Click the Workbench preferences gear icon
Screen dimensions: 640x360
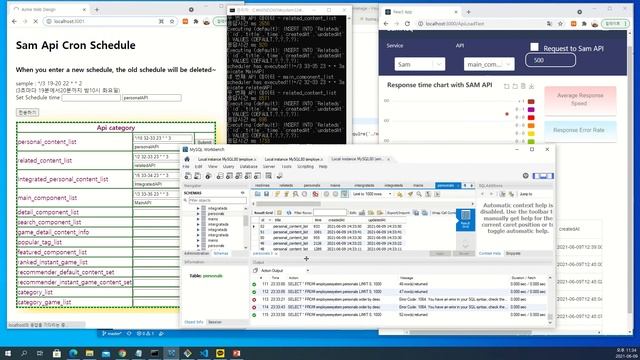click(526, 176)
